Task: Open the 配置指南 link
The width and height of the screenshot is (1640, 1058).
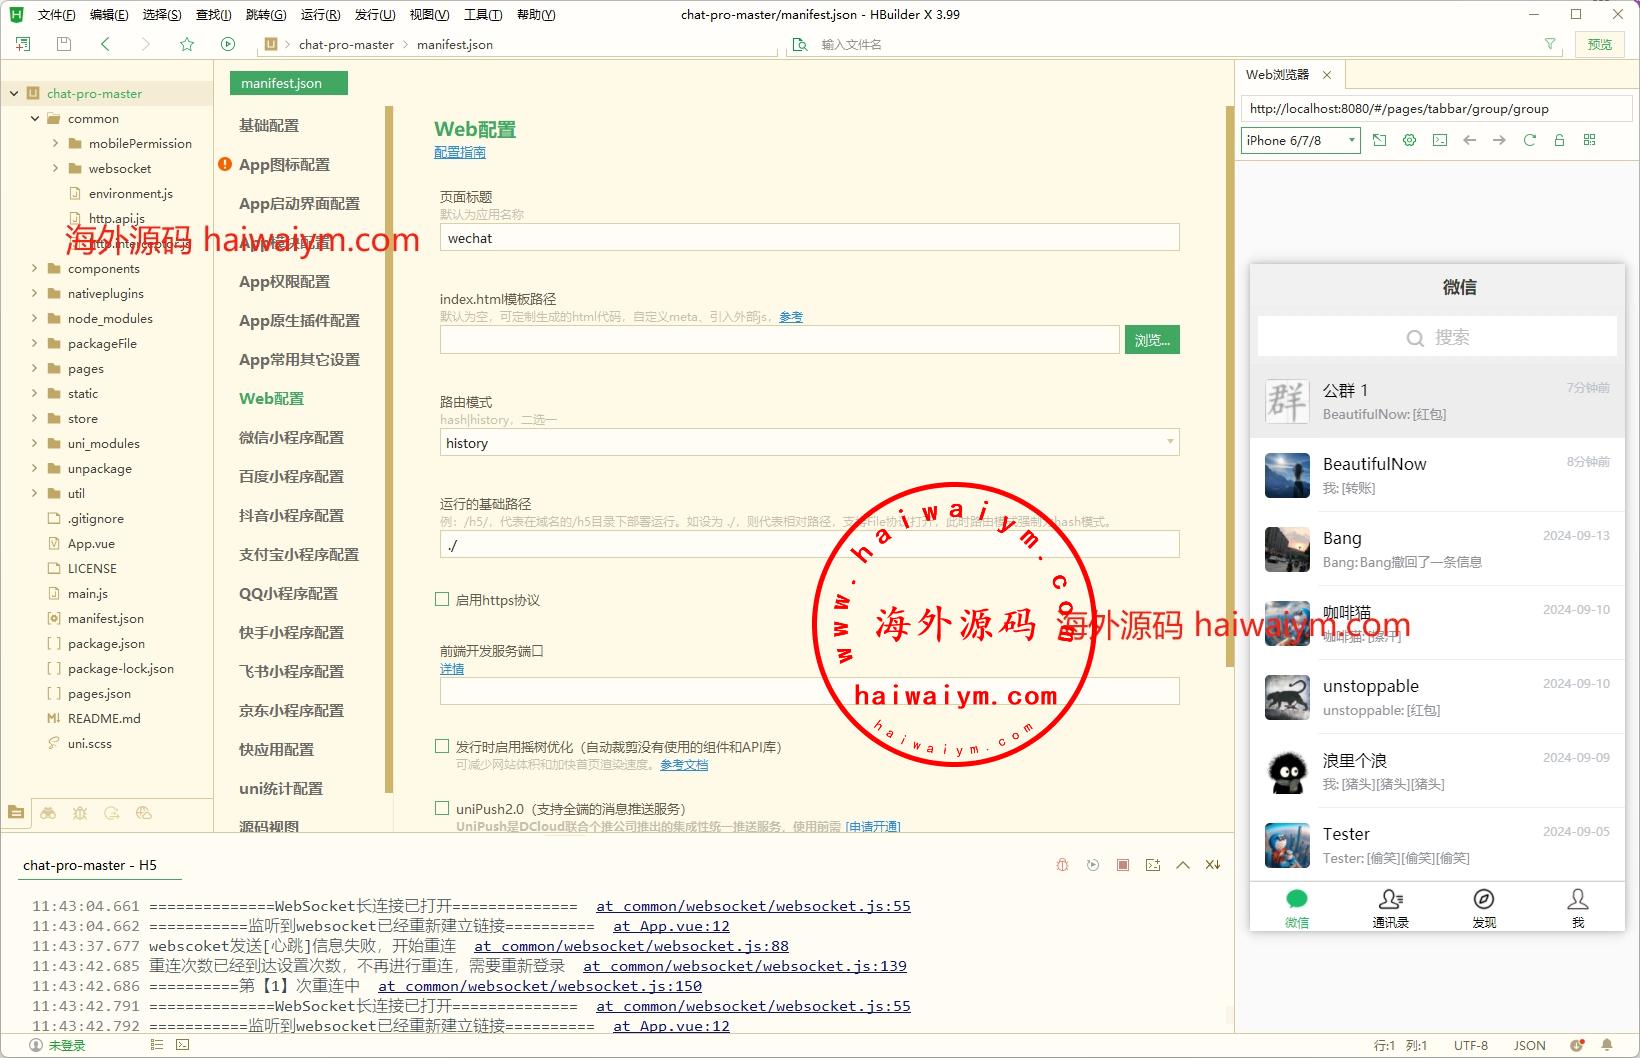Action: tap(460, 152)
